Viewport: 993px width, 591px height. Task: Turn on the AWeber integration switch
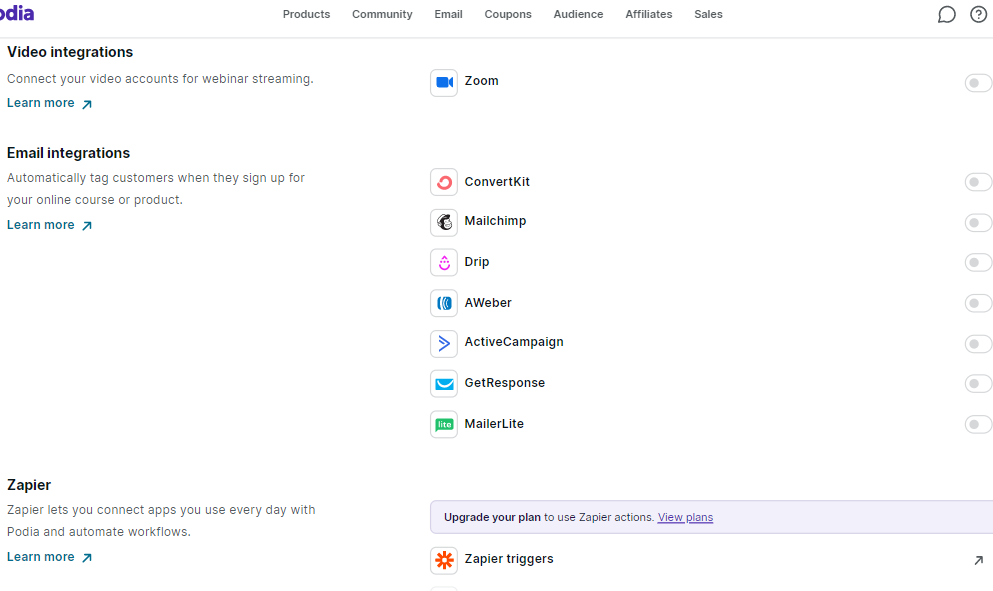pos(978,303)
